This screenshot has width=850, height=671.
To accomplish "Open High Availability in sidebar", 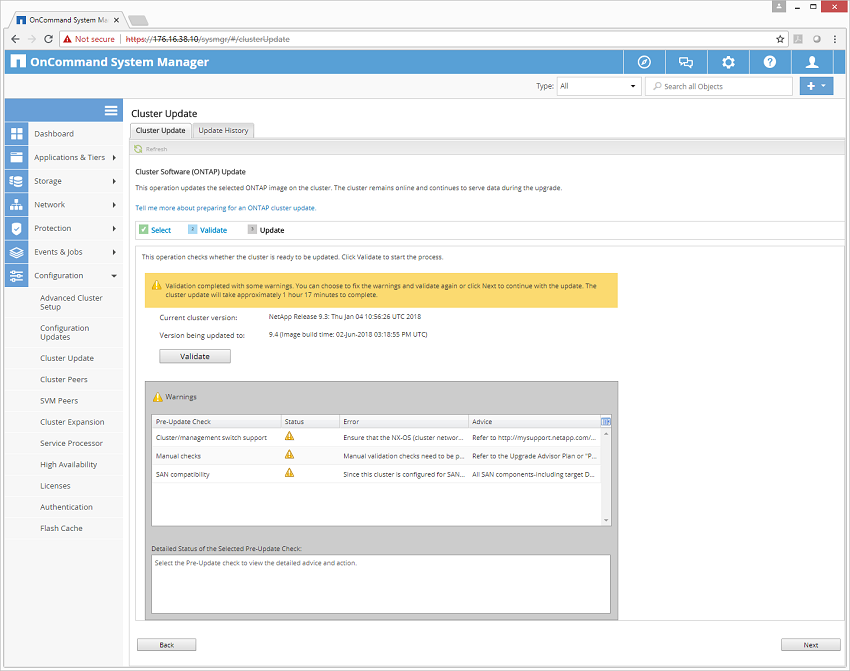I will (x=68, y=464).
